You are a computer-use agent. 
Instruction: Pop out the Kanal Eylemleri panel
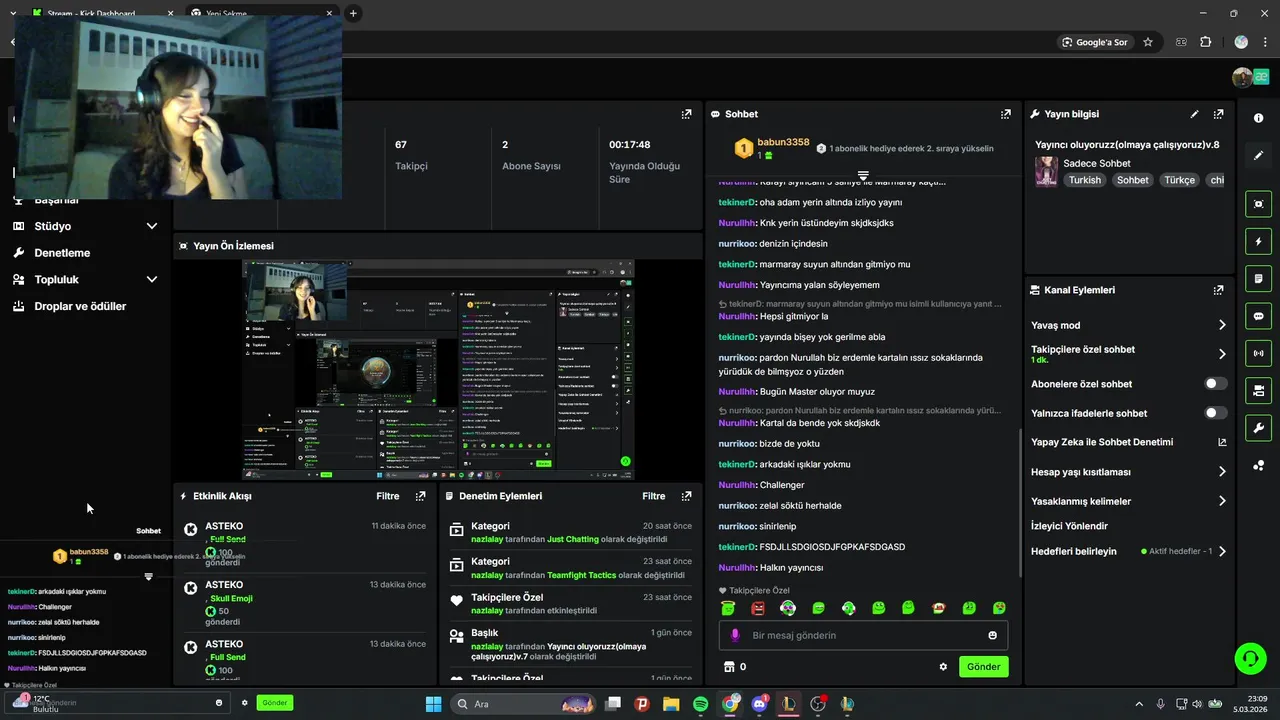click(x=1218, y=290)
